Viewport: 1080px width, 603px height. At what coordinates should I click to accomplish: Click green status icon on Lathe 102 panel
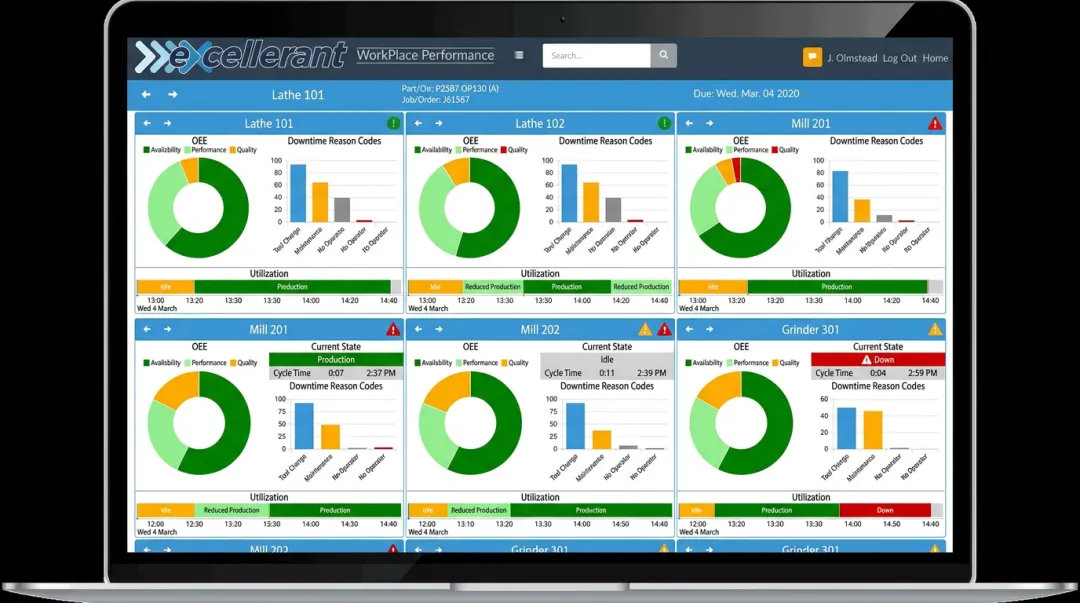[x=664, y=123]
